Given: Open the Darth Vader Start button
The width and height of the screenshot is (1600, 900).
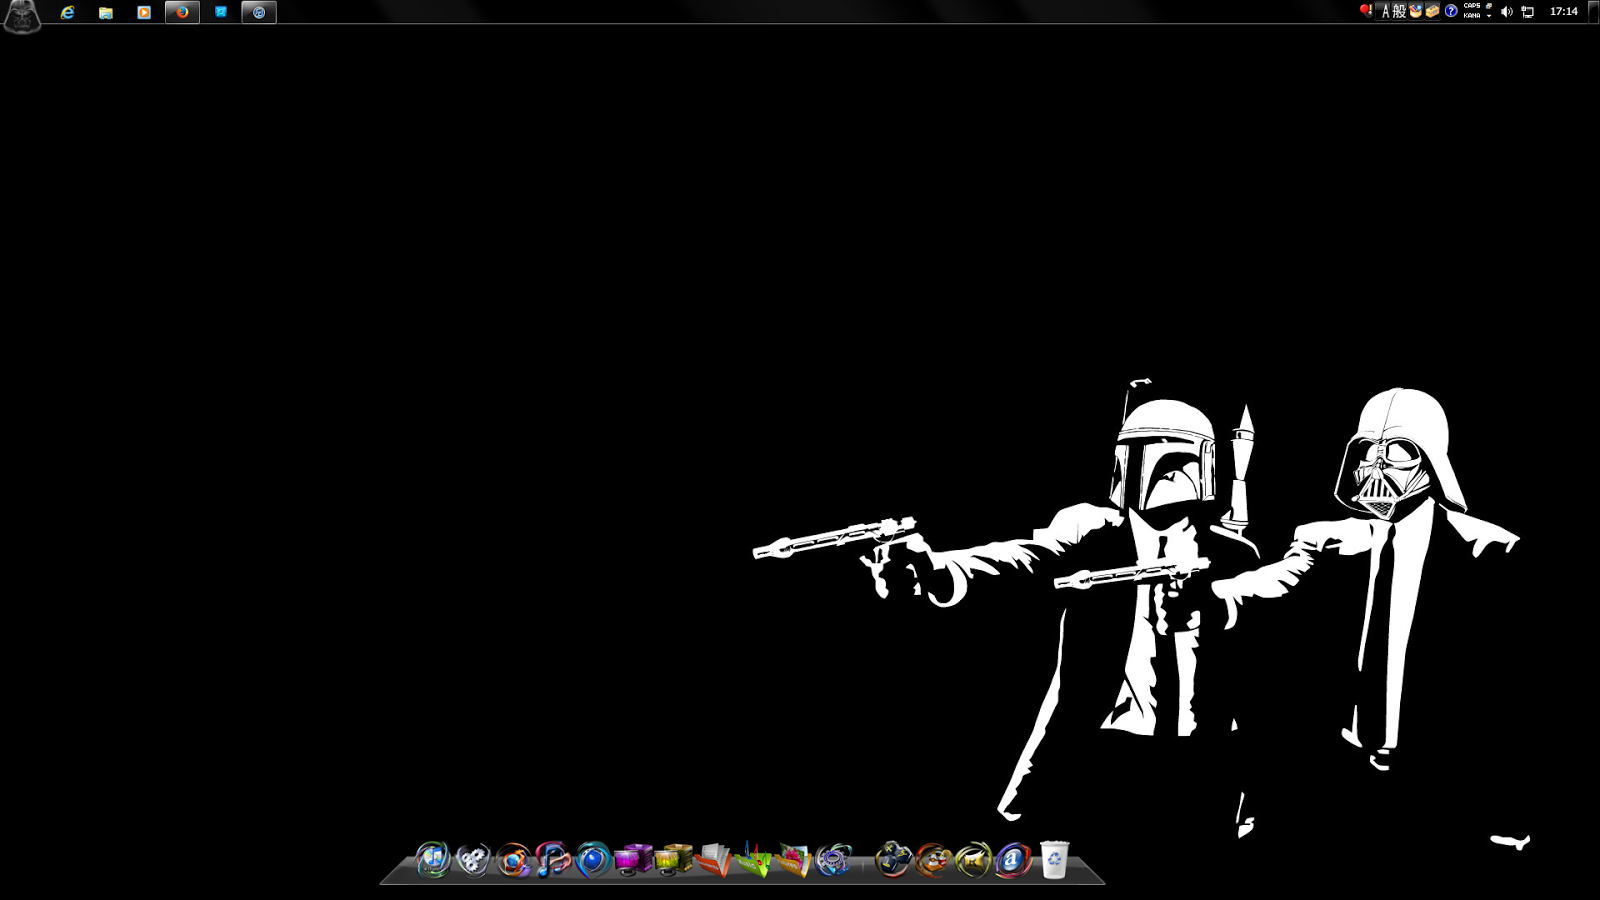Looking at the screenshot, I should coord(22,17).
